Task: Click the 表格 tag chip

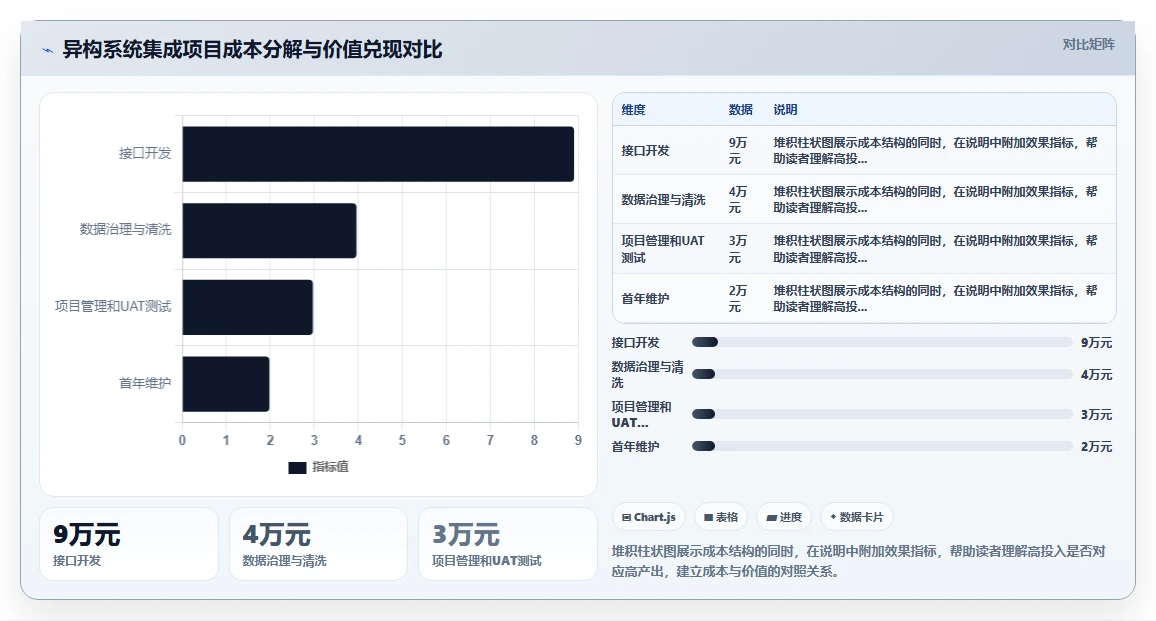Action: (721, 517)
